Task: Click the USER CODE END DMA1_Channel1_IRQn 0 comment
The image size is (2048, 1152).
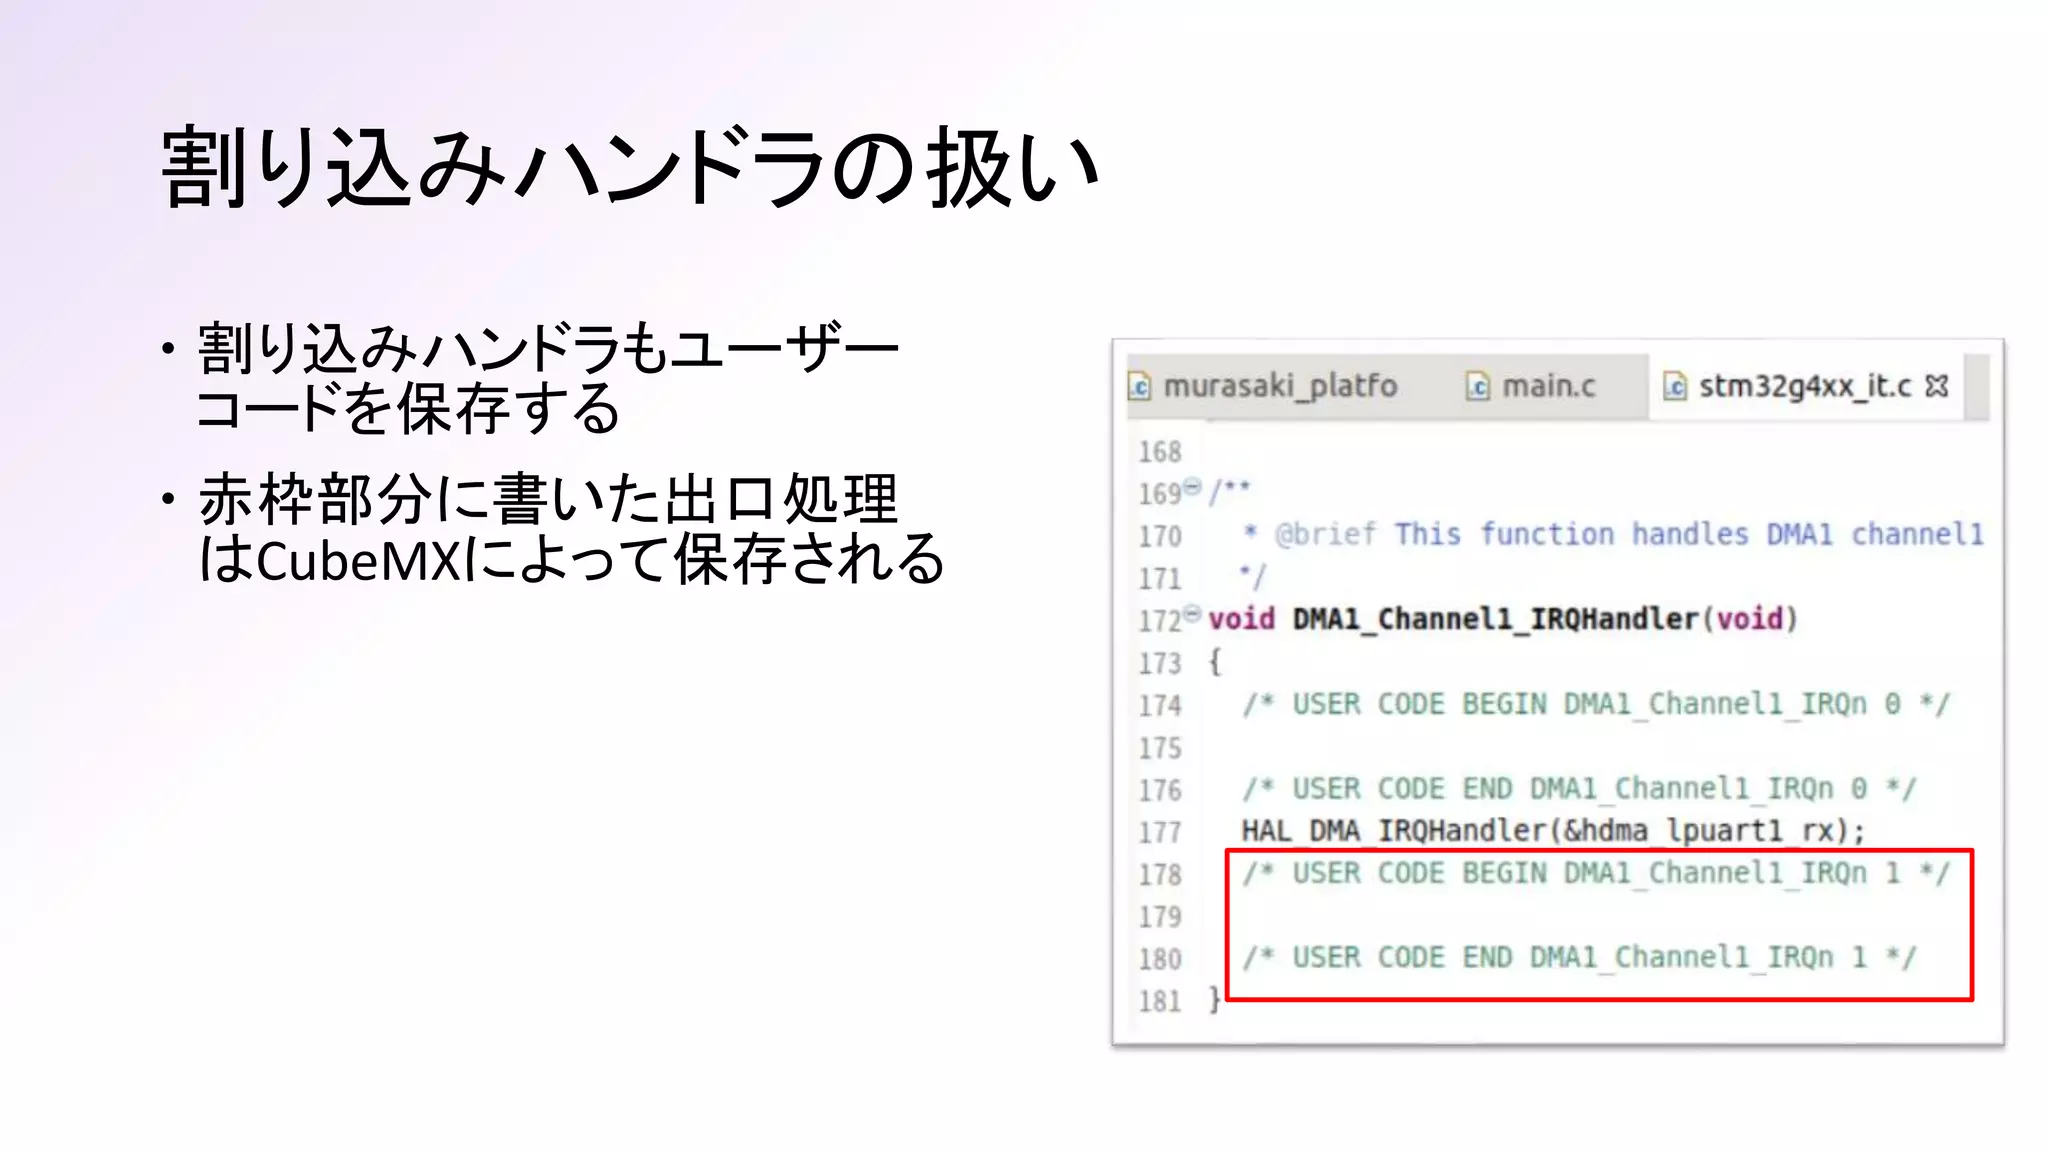Action: (x=1579, y=790)
